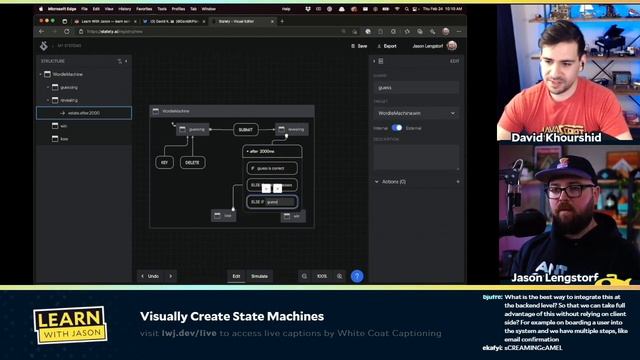Image resolution: width=640 pixels, height=360 pixels.
Task: Click the browser back arrow
Action: [x=42, y=31]
